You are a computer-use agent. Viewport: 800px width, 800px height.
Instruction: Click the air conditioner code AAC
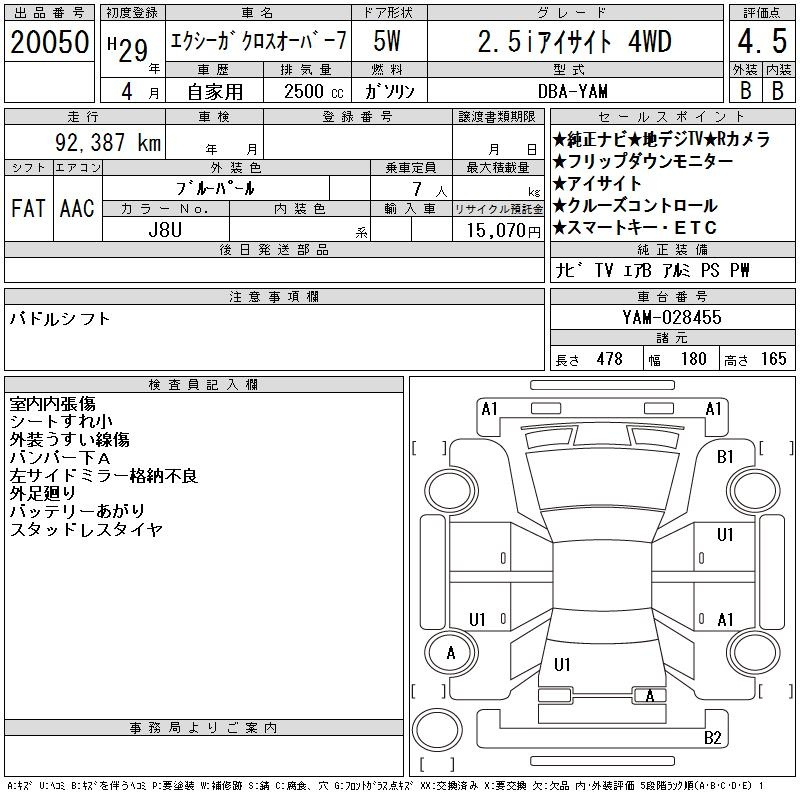tap(77, 208)
